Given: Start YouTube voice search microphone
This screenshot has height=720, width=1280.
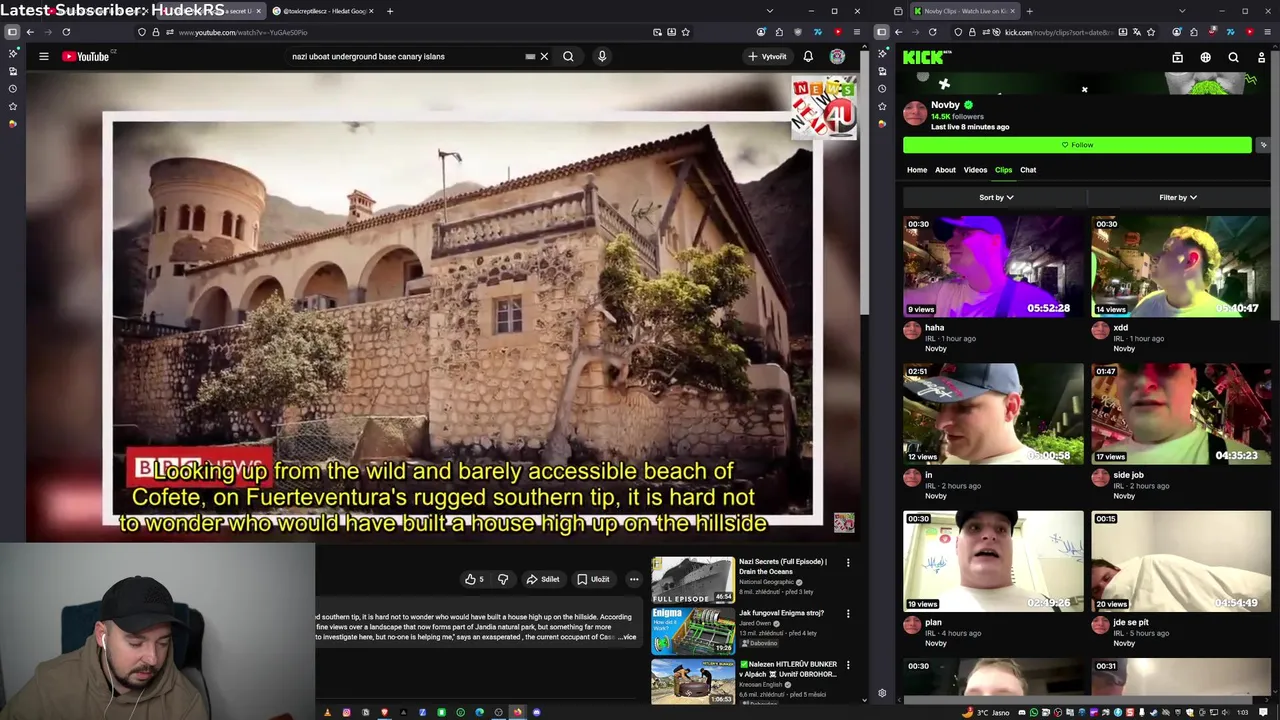Looking at the screenshot, I should 602,56.
